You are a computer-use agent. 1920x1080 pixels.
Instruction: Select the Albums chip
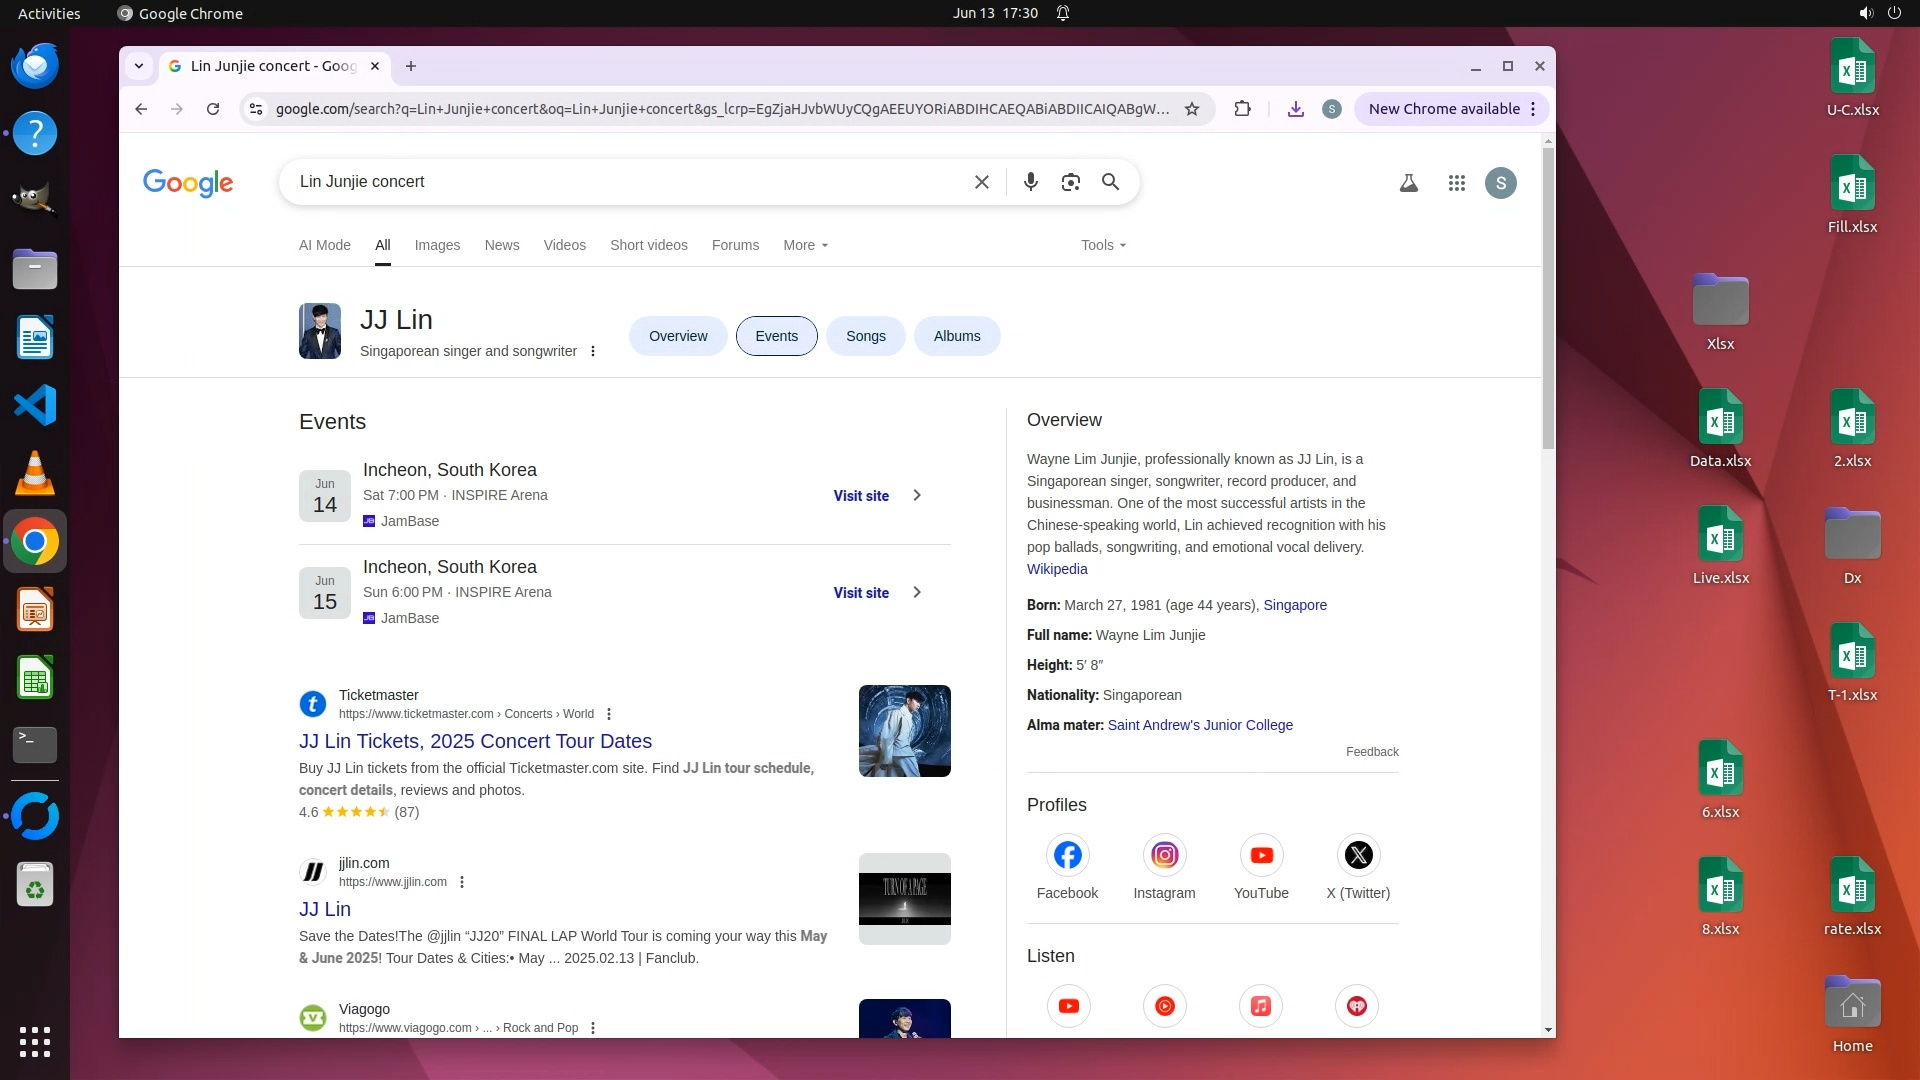click(956, 336)
